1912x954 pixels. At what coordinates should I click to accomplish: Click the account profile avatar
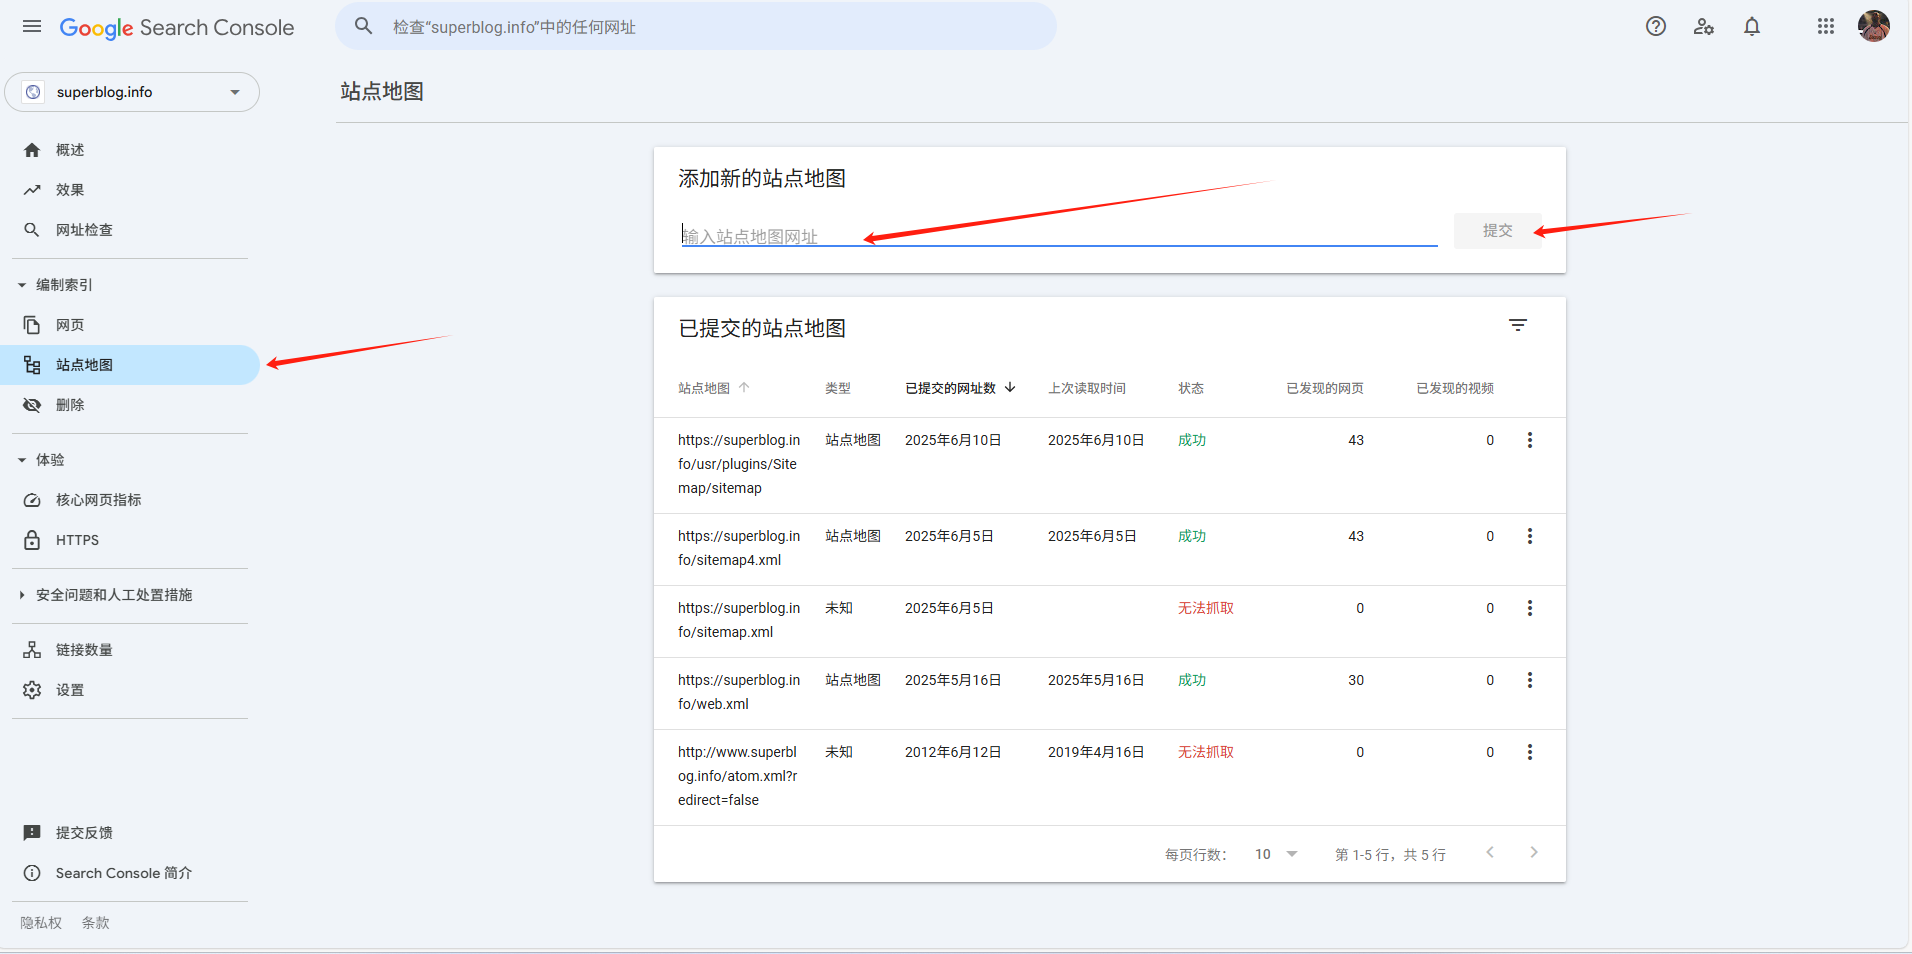(x=1874, y=26)
